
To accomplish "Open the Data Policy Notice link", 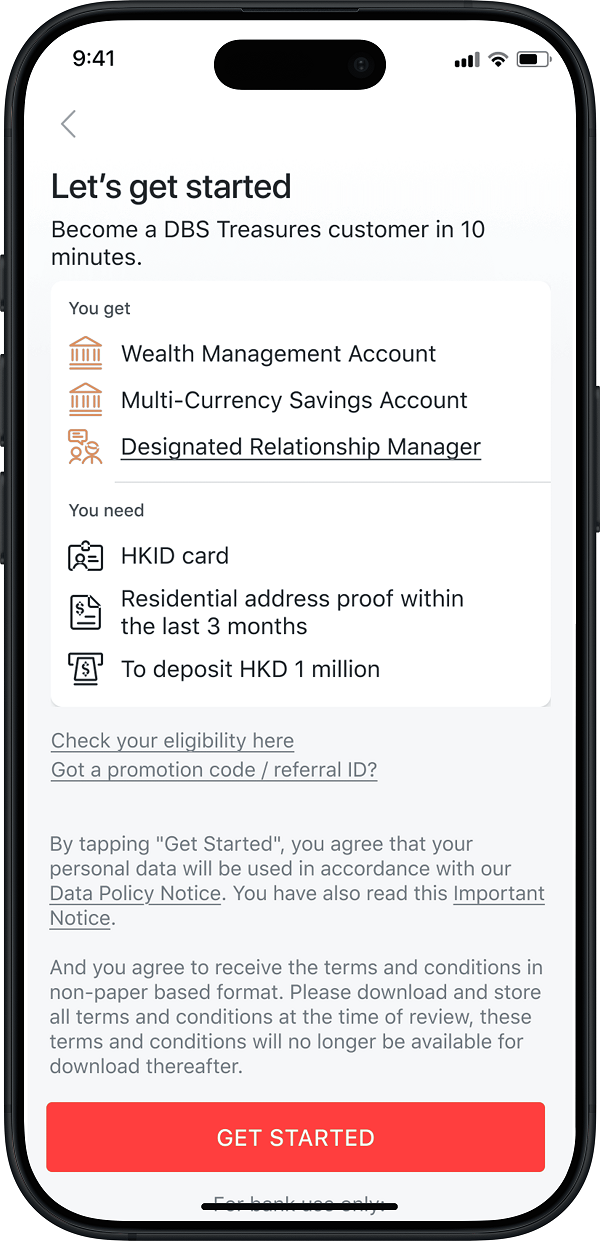I will [x=135, y=894].
